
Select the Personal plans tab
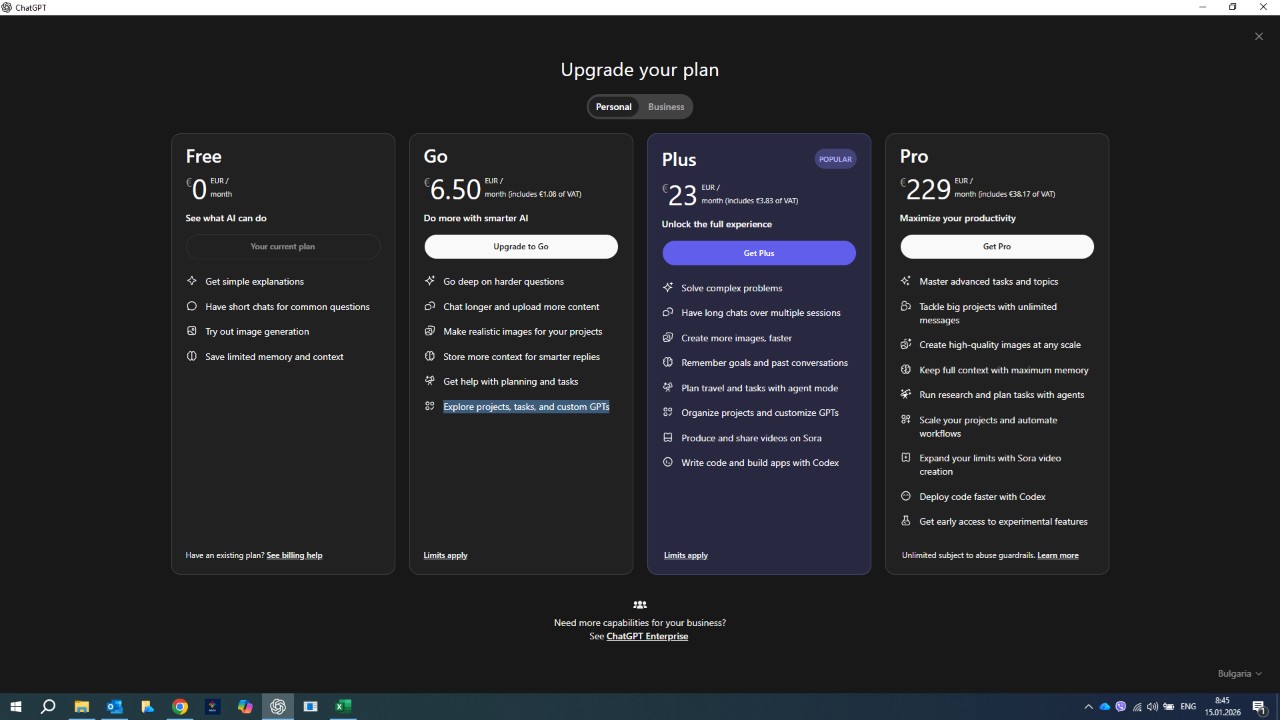point(613,107)
